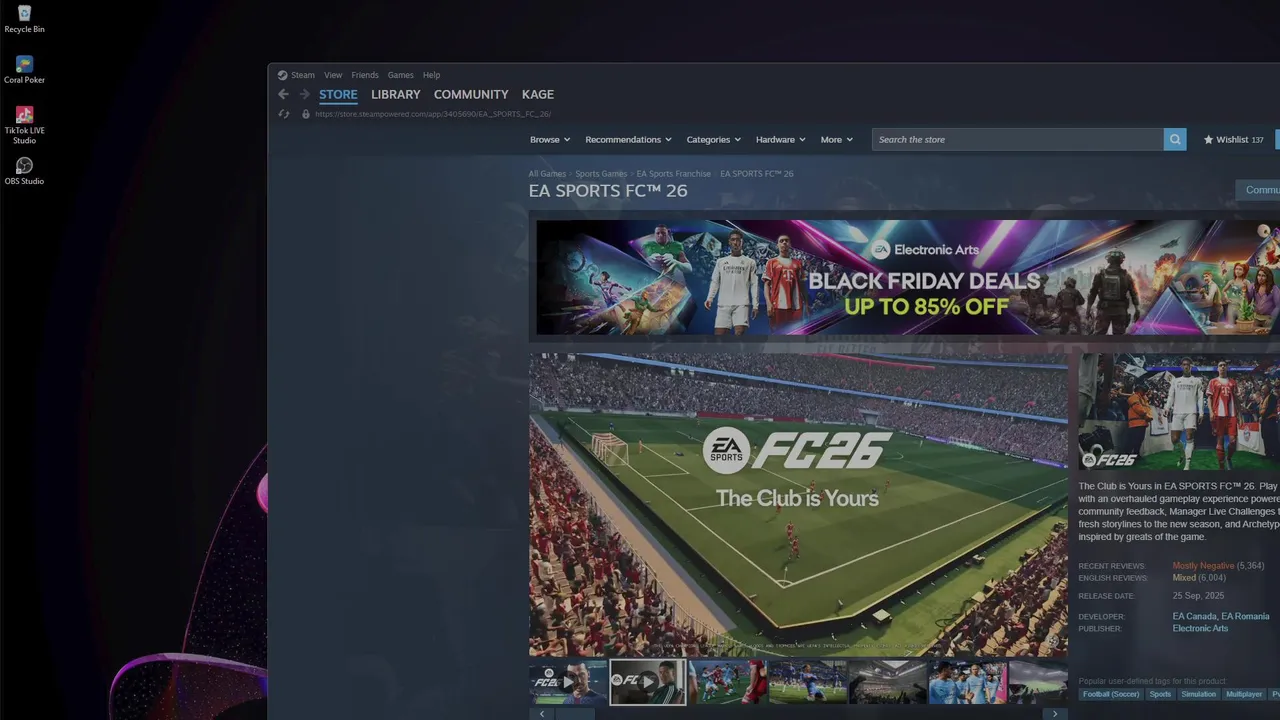Click the Steam forward arrow

305,94
